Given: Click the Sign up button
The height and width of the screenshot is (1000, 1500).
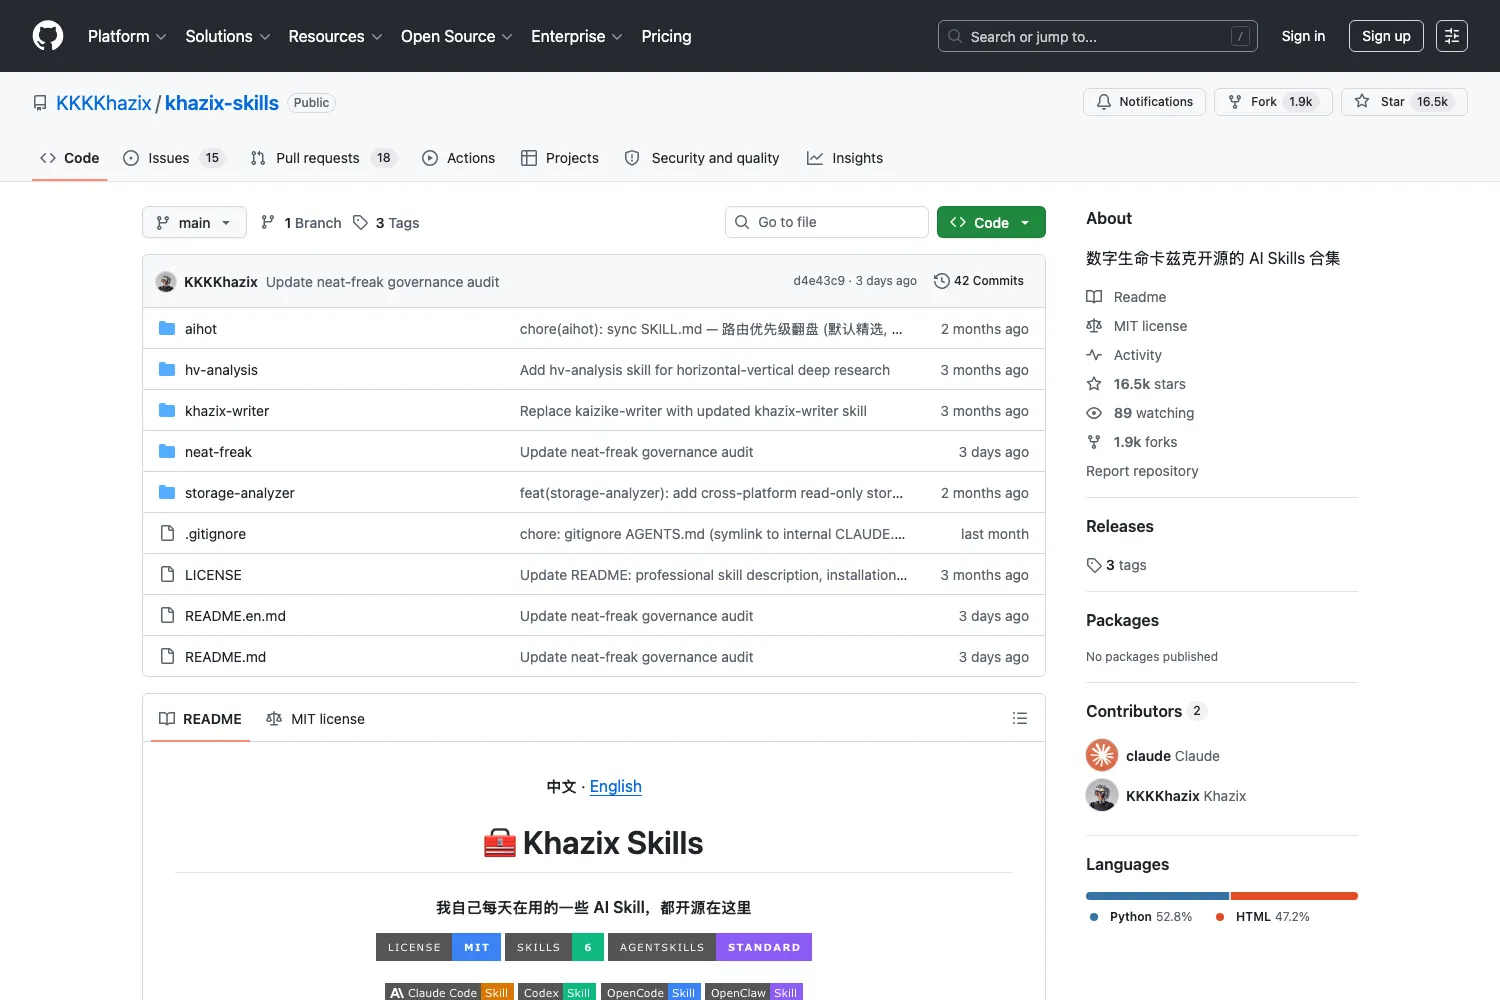Looking at the screenshot, I should point(1386,36).
